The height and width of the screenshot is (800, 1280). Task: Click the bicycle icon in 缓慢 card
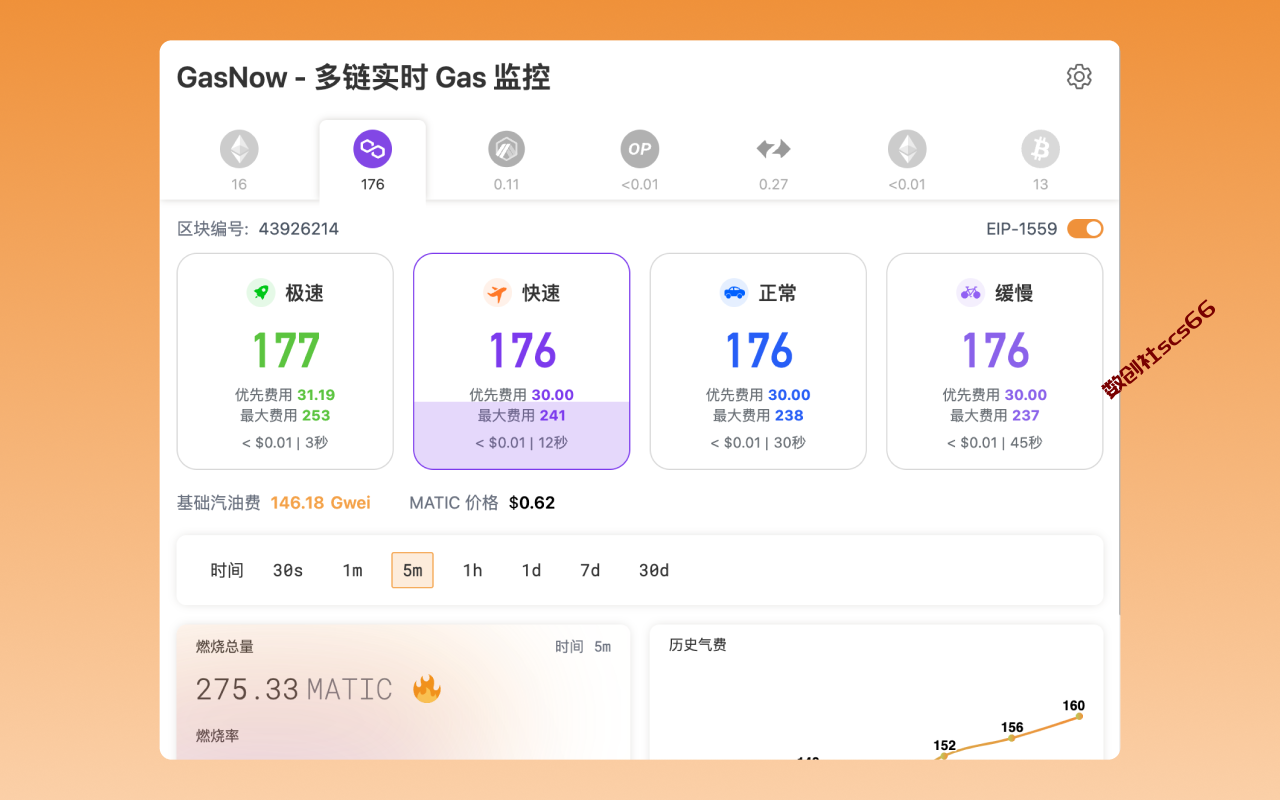click(970, 293)
